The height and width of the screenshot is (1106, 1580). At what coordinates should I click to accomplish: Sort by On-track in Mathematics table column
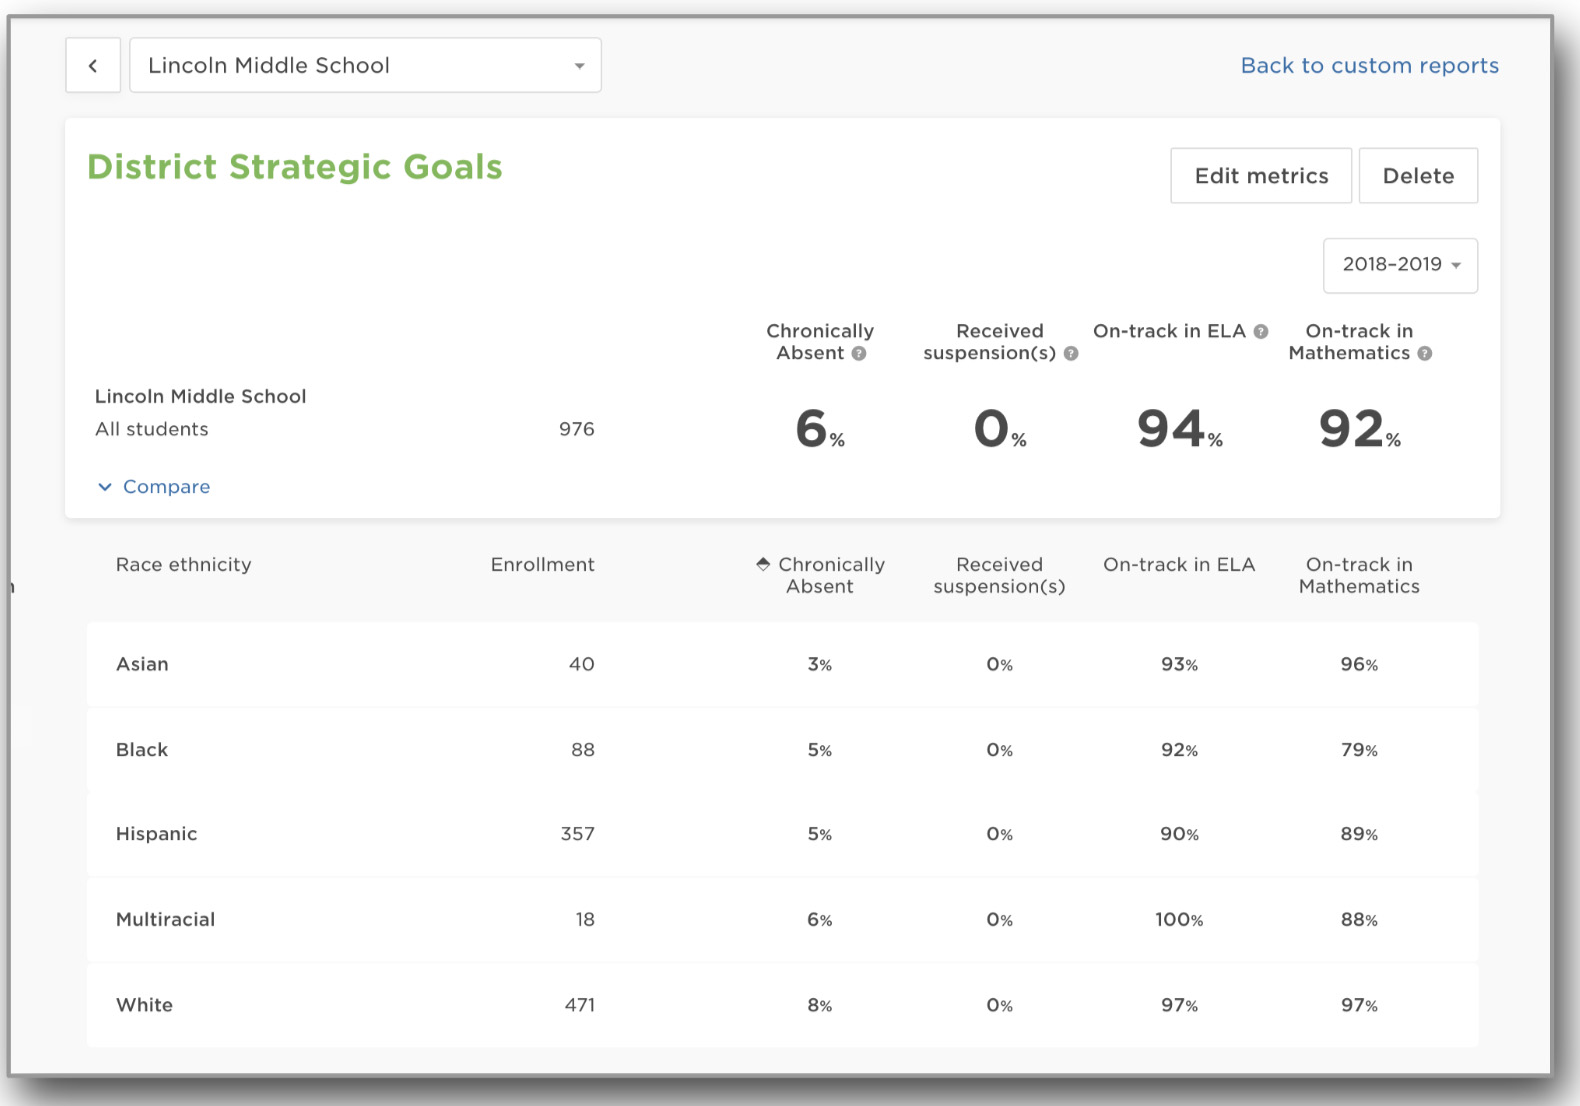click(1358, 576)
